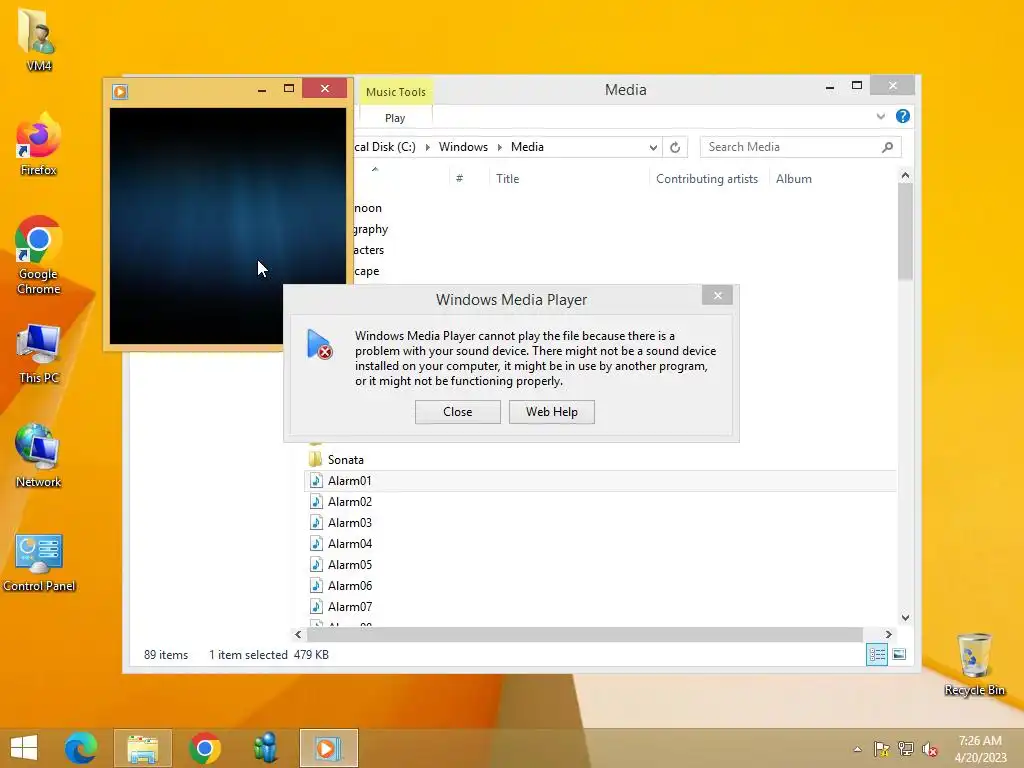Open the Start button on the taskbar

point(24,748)
